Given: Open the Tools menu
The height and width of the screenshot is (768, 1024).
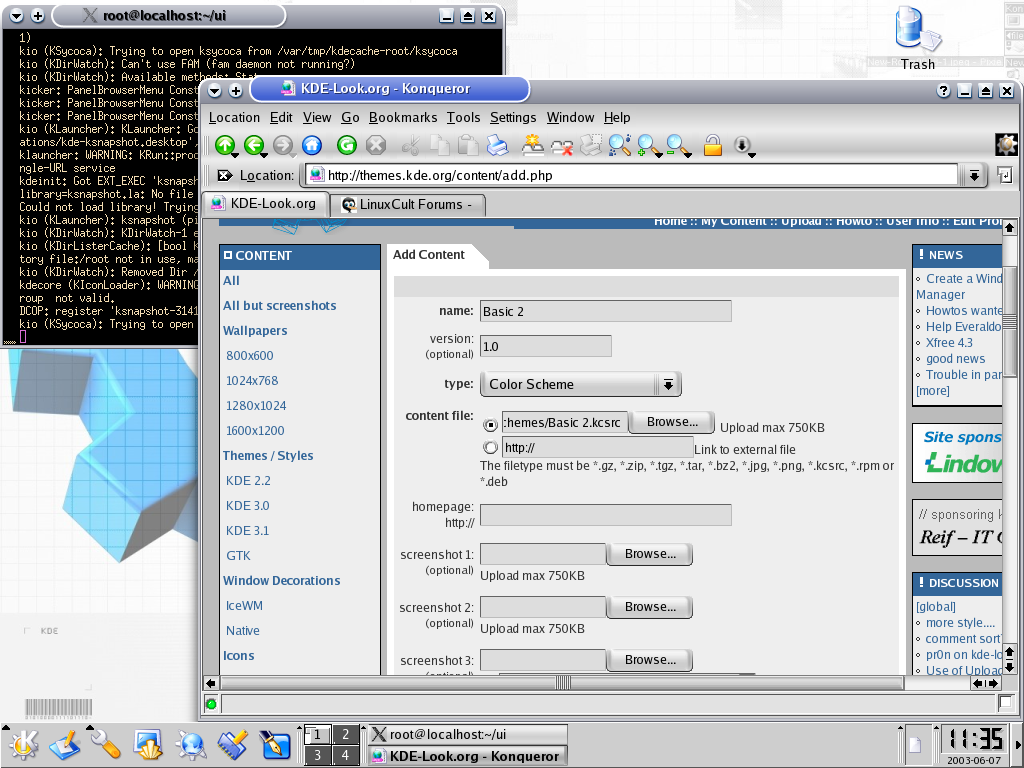Looking at the screenshot, I should (463, 118).
